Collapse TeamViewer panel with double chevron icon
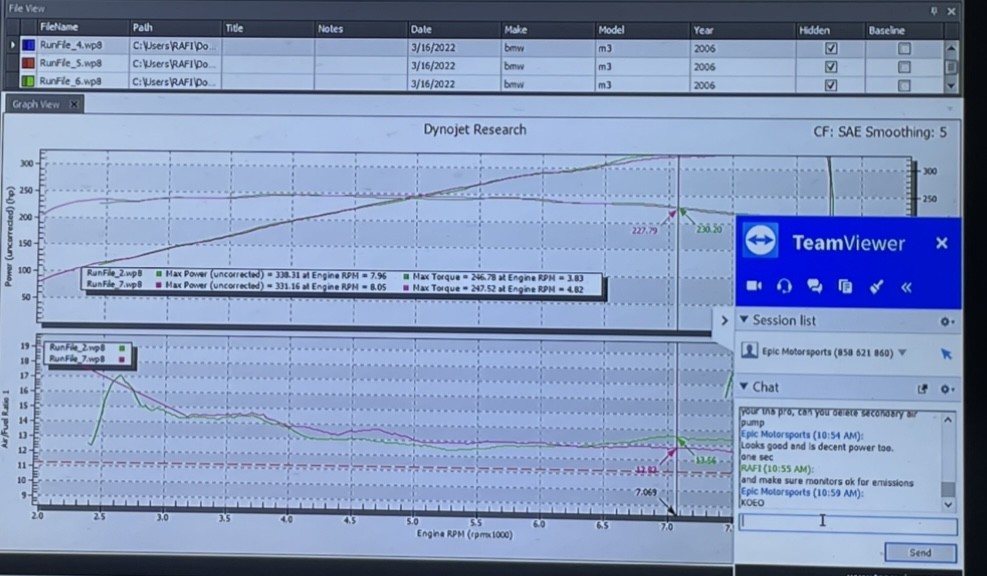The height and width of the screenshot is (576, 987). point(906,286)
